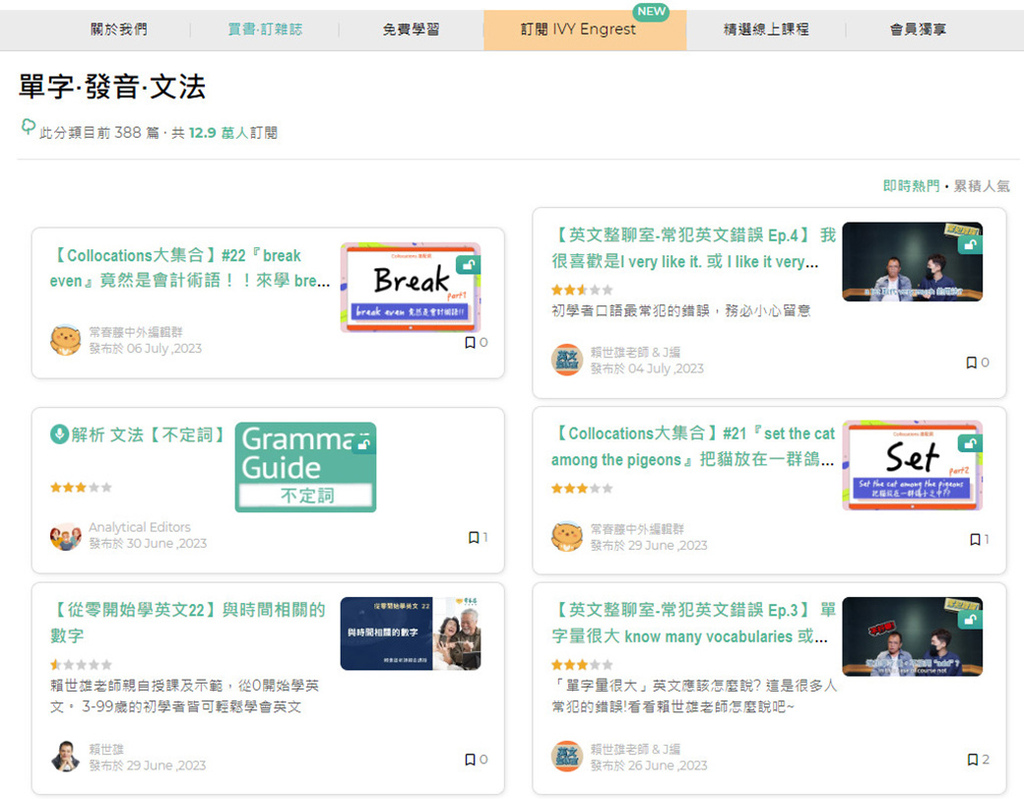Open 英文整聊室 Ep.4 article title
The height and width of the screenshot is (799, 1024).
point(694,248)
